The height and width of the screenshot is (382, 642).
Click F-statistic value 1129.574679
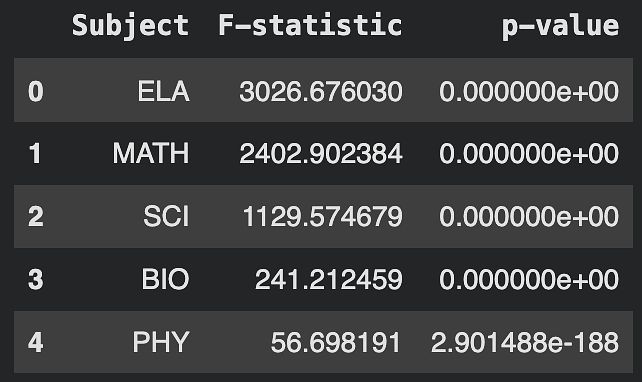(323, 216)
